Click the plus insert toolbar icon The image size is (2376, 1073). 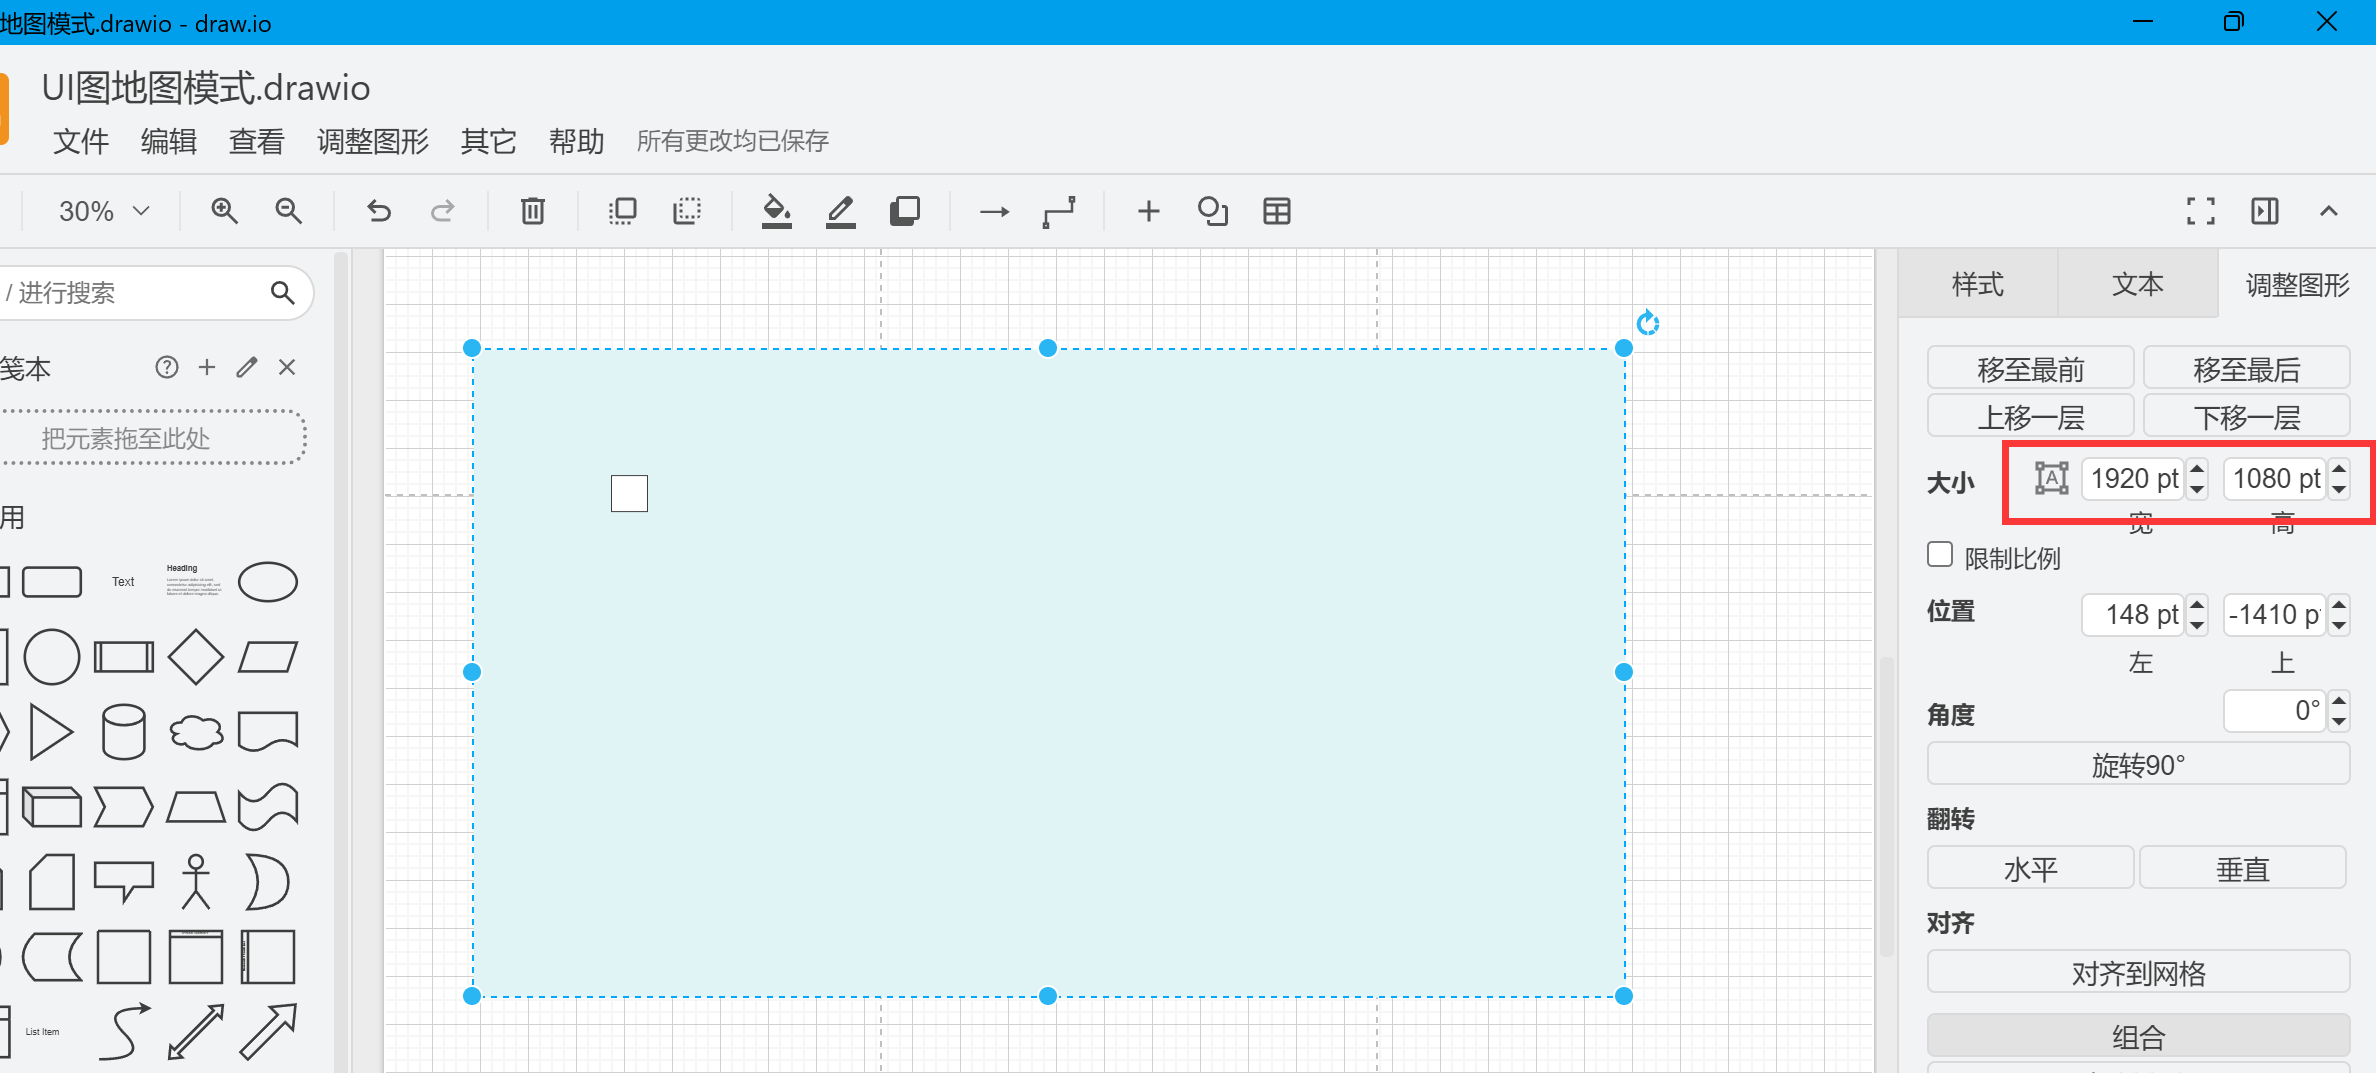pos(1149,211)
